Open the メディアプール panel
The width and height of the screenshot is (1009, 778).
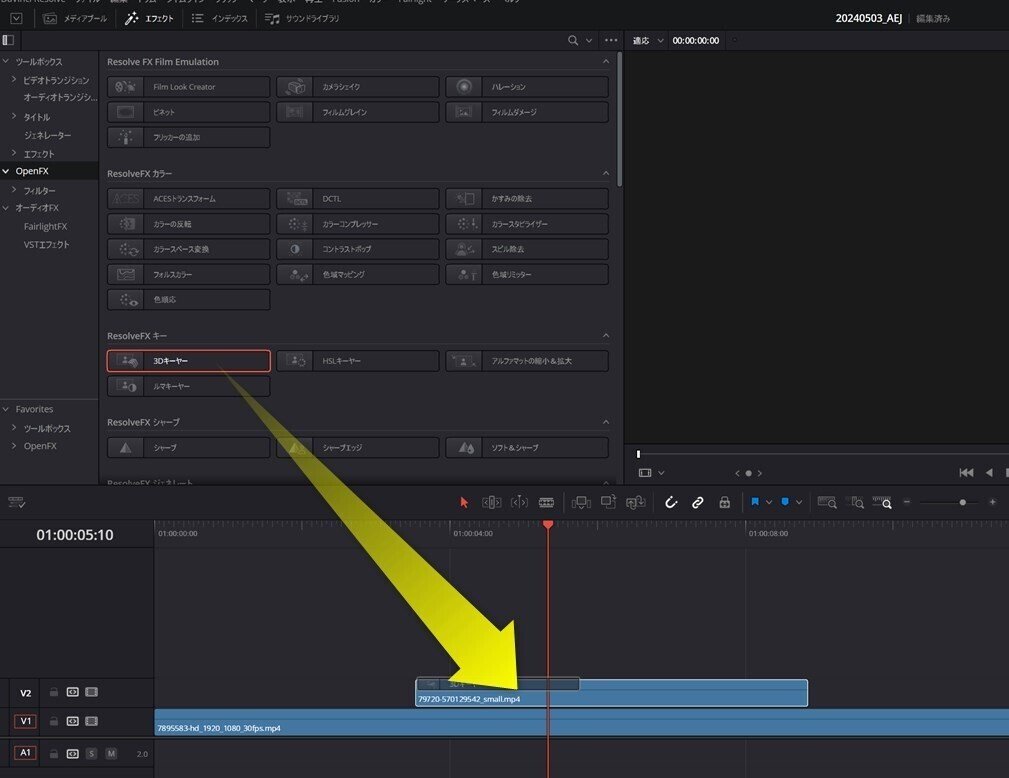click(x=75, y=19)
